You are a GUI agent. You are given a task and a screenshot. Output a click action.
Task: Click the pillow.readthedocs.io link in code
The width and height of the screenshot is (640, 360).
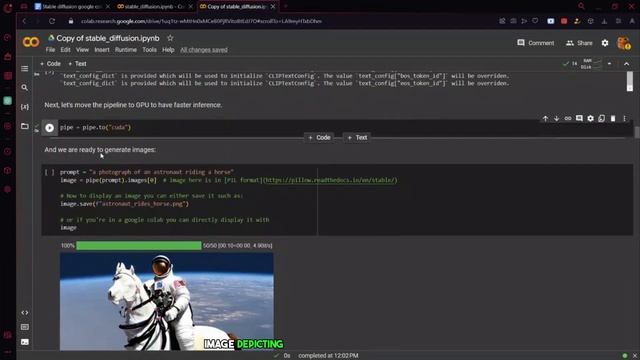pos(331,180)
